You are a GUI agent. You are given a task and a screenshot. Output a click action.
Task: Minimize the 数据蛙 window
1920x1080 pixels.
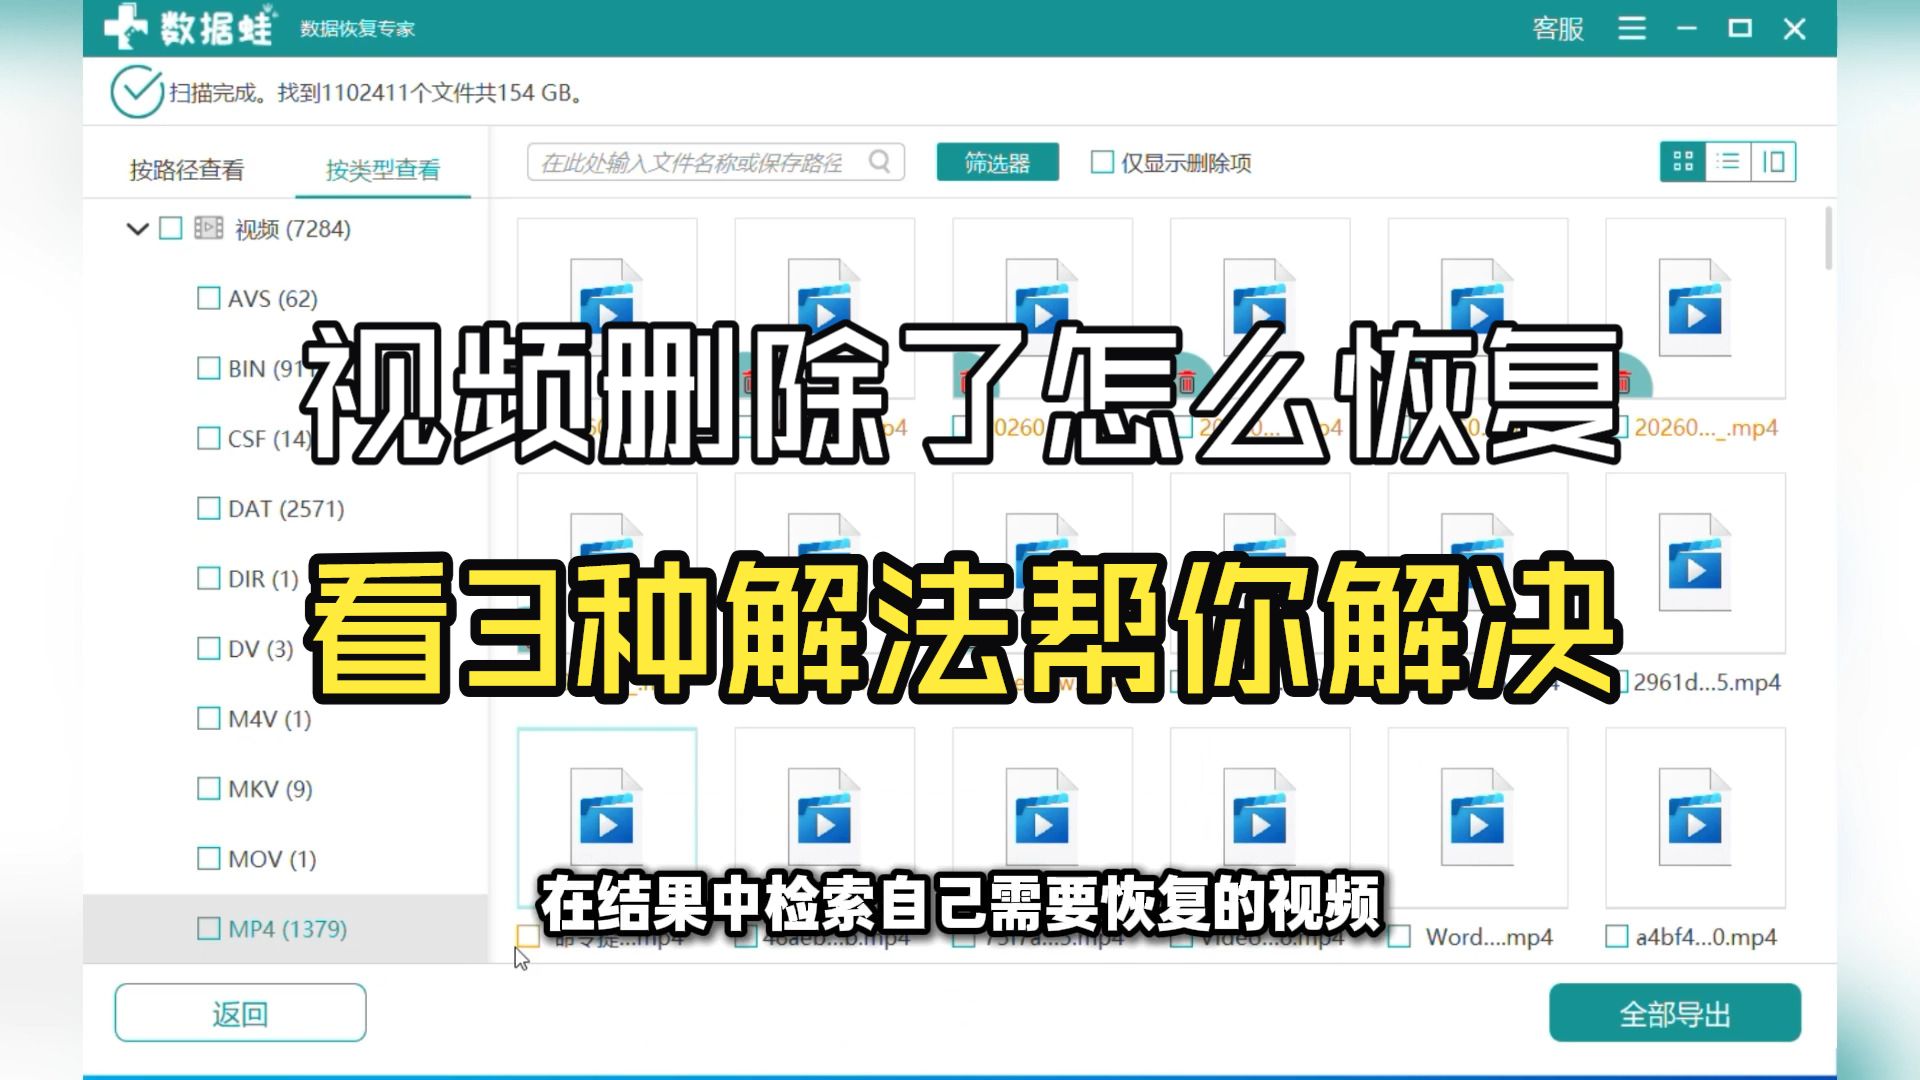(1687, 29)
